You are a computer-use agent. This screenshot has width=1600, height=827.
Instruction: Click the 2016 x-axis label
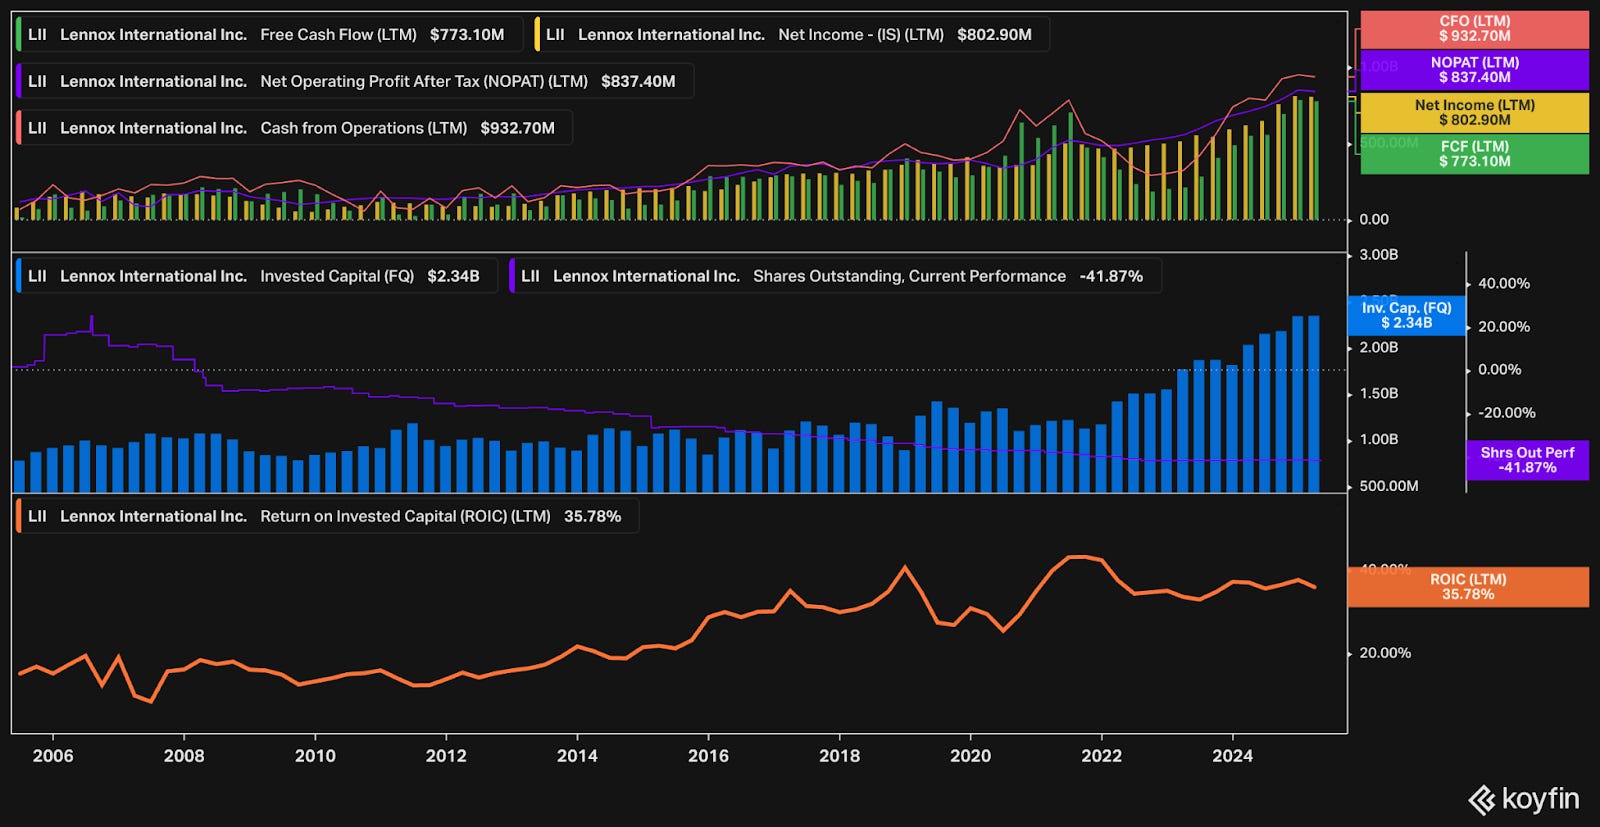point(708,756)
